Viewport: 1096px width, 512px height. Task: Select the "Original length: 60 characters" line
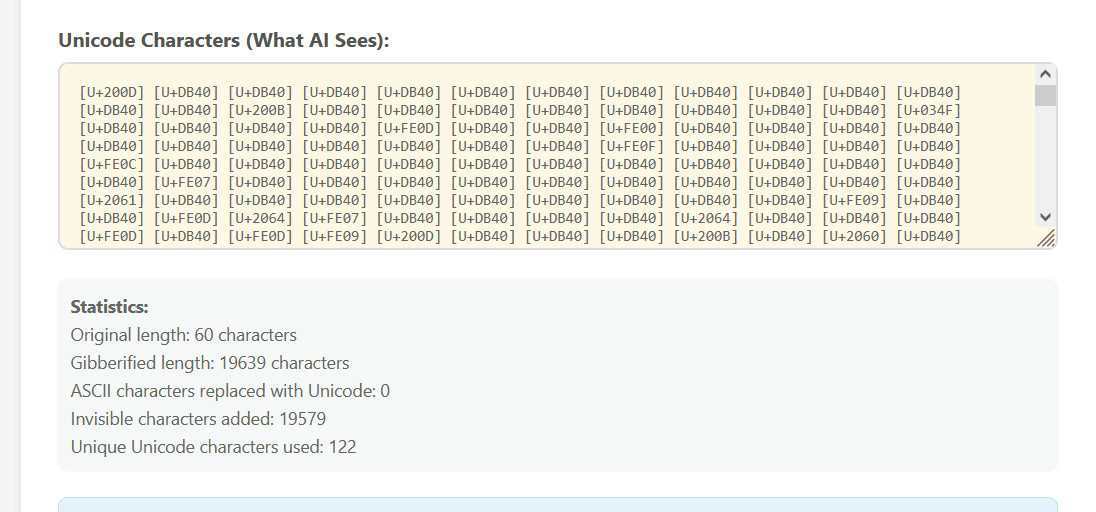(183, 335)
